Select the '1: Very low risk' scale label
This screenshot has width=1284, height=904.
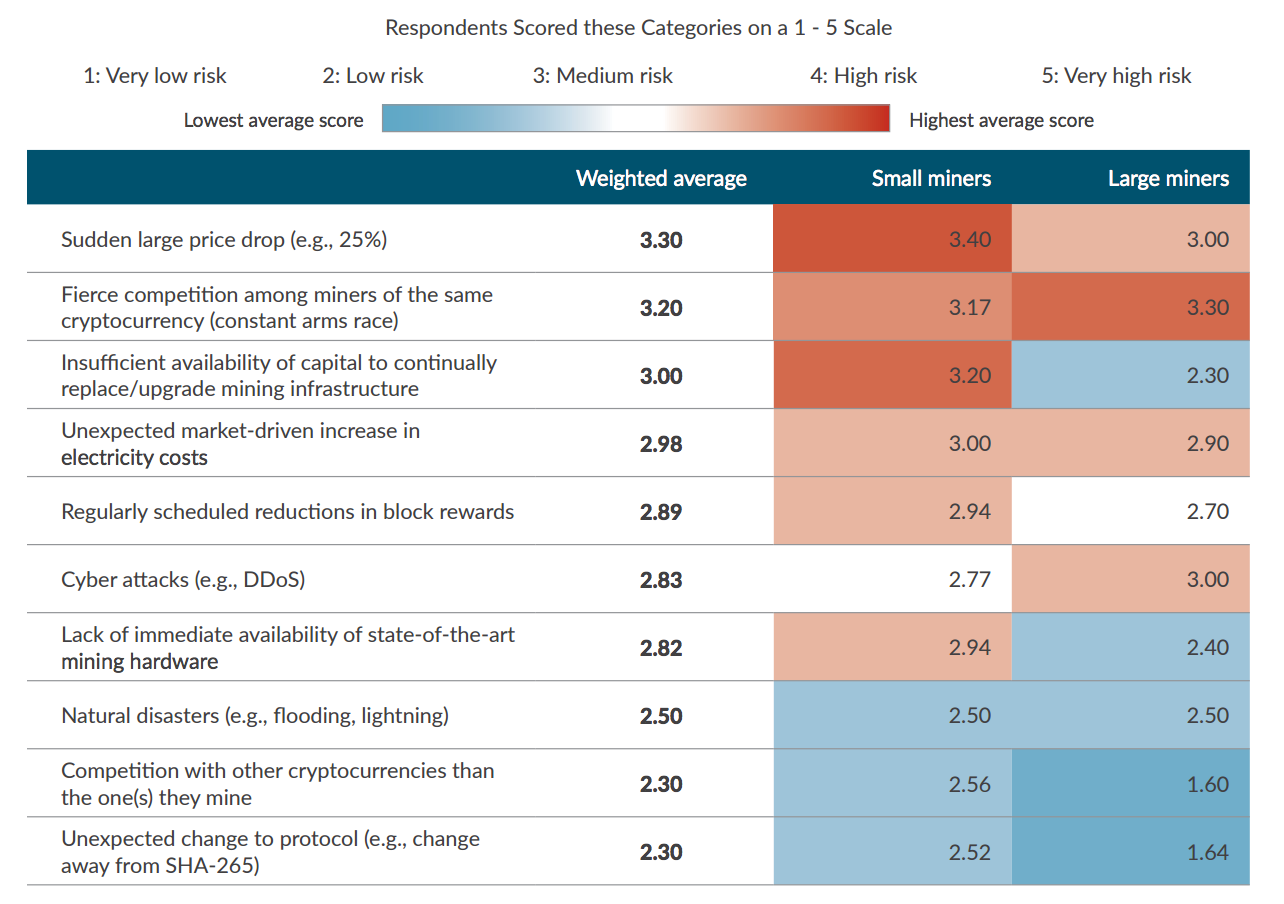[x=155, y=76]
